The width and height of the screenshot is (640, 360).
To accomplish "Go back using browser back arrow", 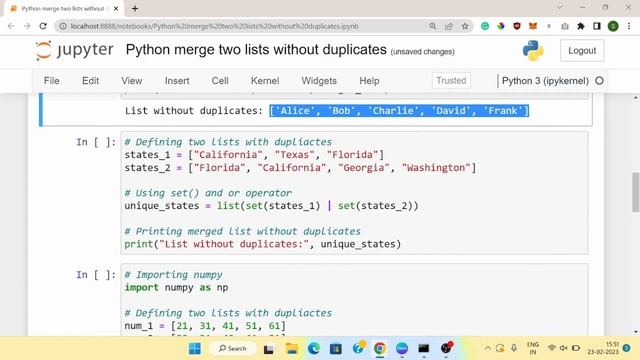I will (x=11, y=26).
